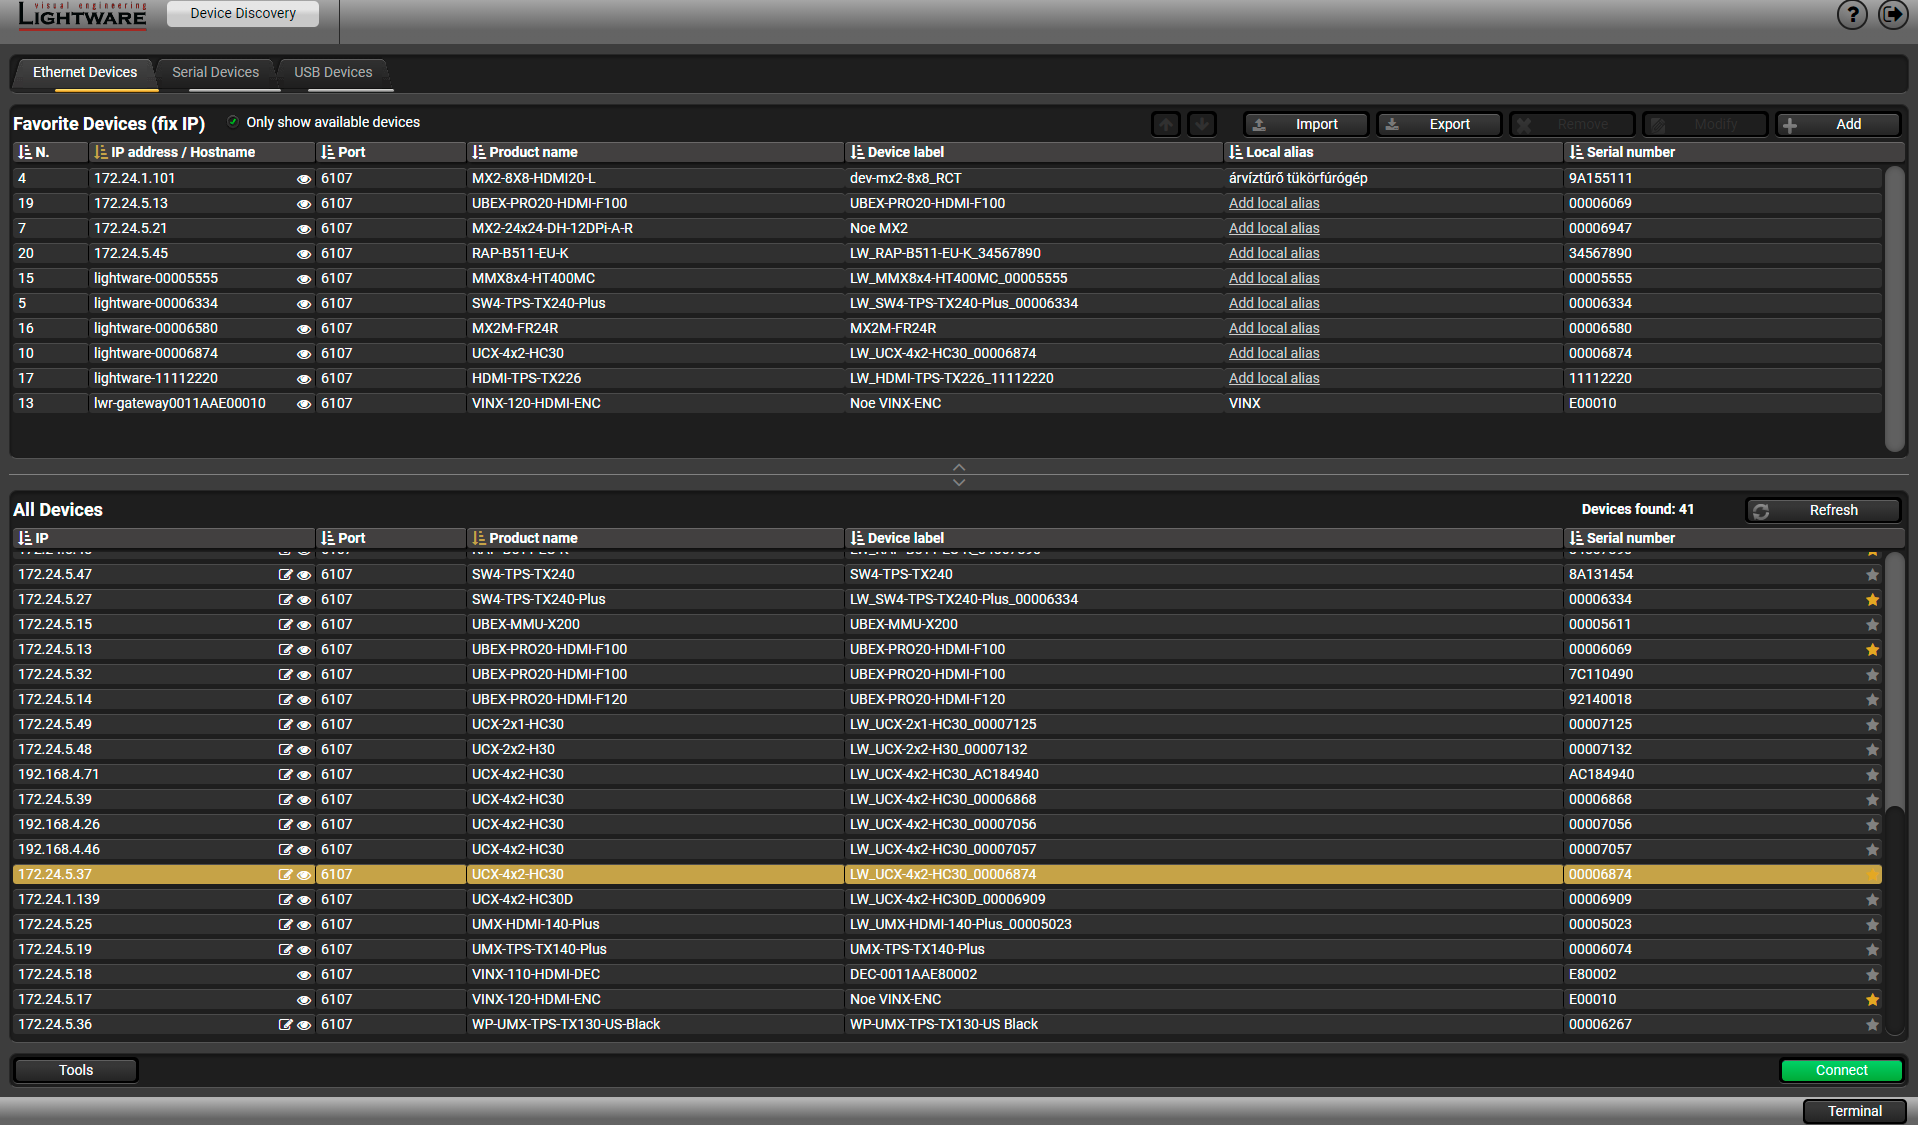The height and width of the screenshot is (1125, 1918).
Task: Star favorite for serial 00007125
Action: 1872,725
